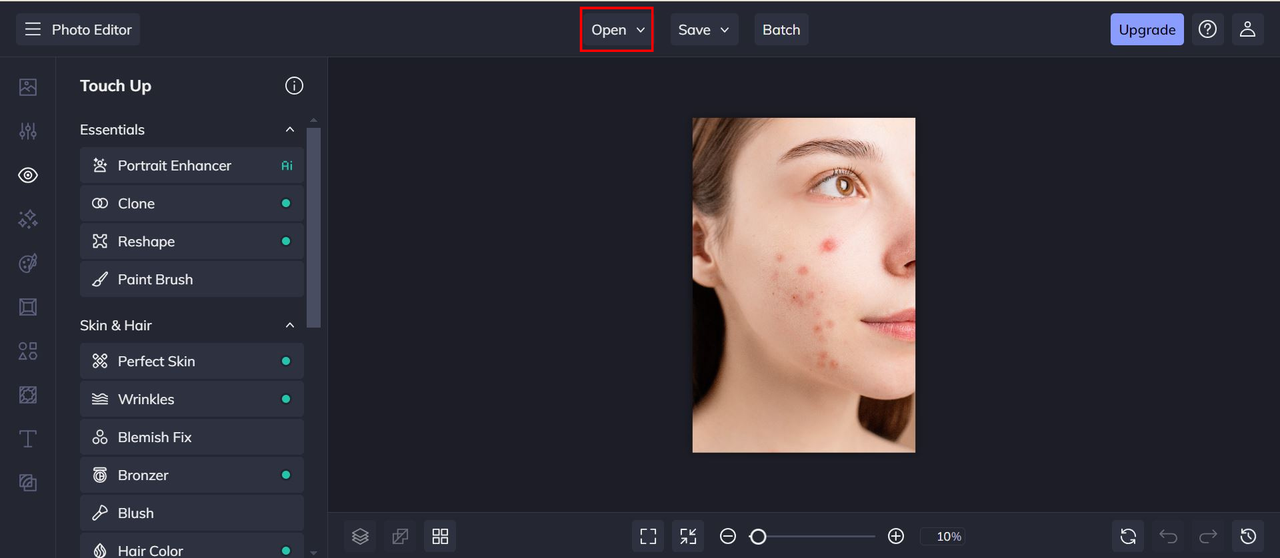The height and width of the screenshot is (558, 1280).
Task: Click the compare before-after icon in the bottom bar
Action: (x=400, y=536)
